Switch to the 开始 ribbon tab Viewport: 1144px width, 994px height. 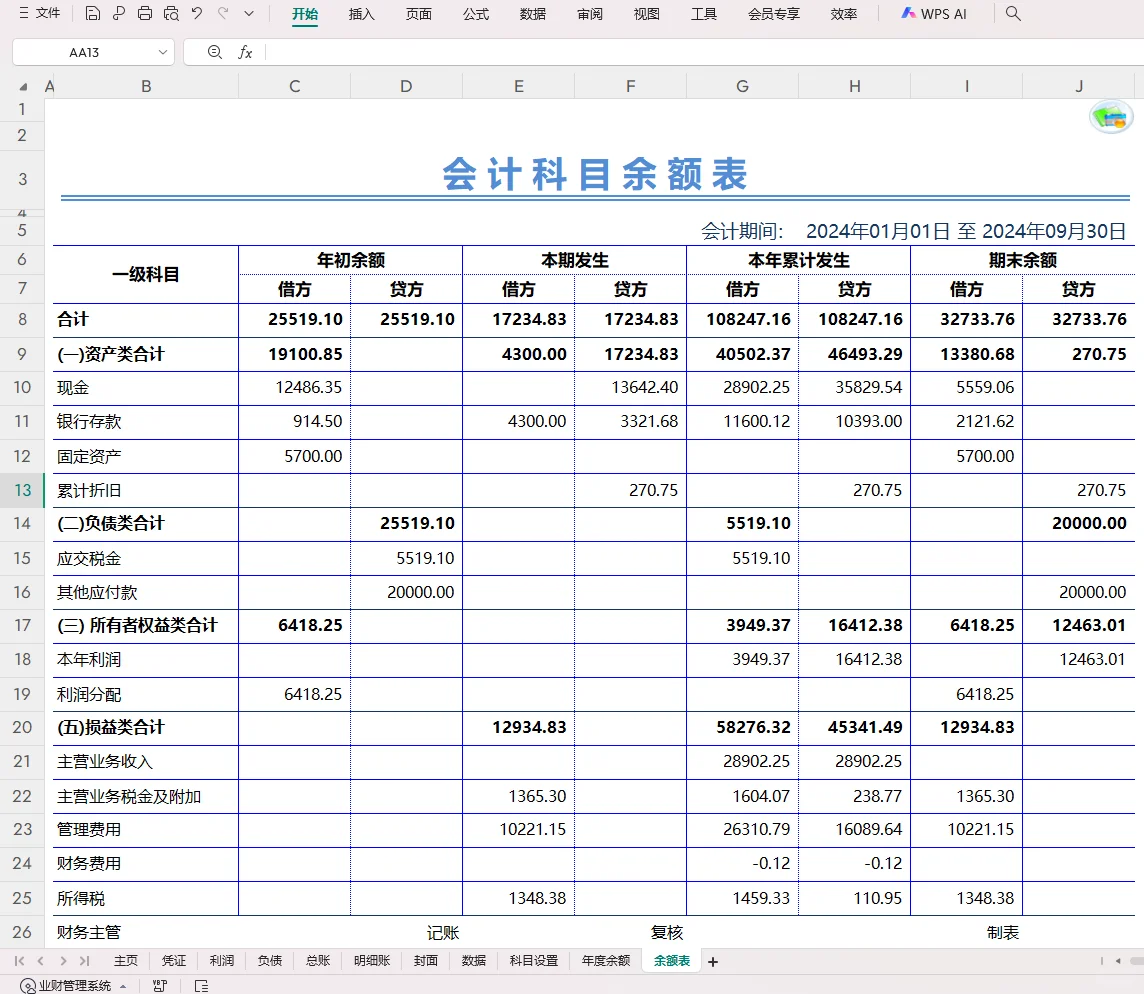(x=305, y=14)
